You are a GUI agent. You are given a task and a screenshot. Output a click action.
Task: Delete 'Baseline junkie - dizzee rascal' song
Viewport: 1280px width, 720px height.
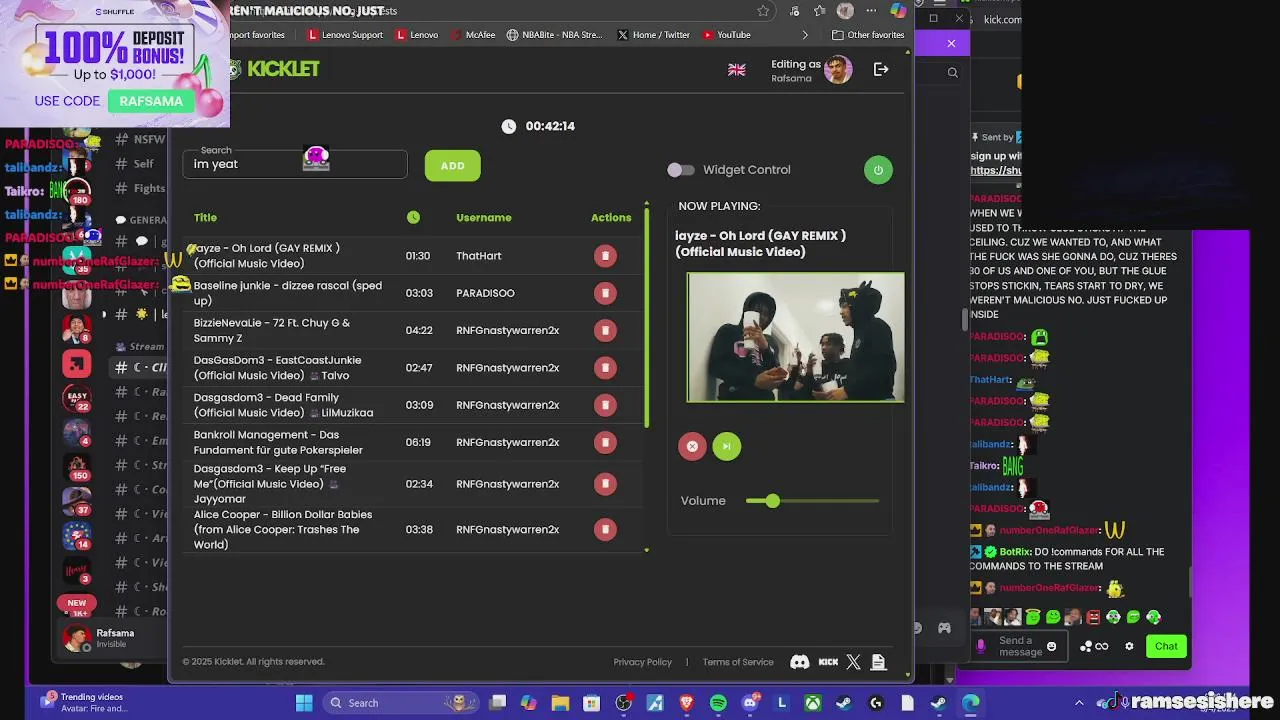pyautogui.click(x=605, y=293)
